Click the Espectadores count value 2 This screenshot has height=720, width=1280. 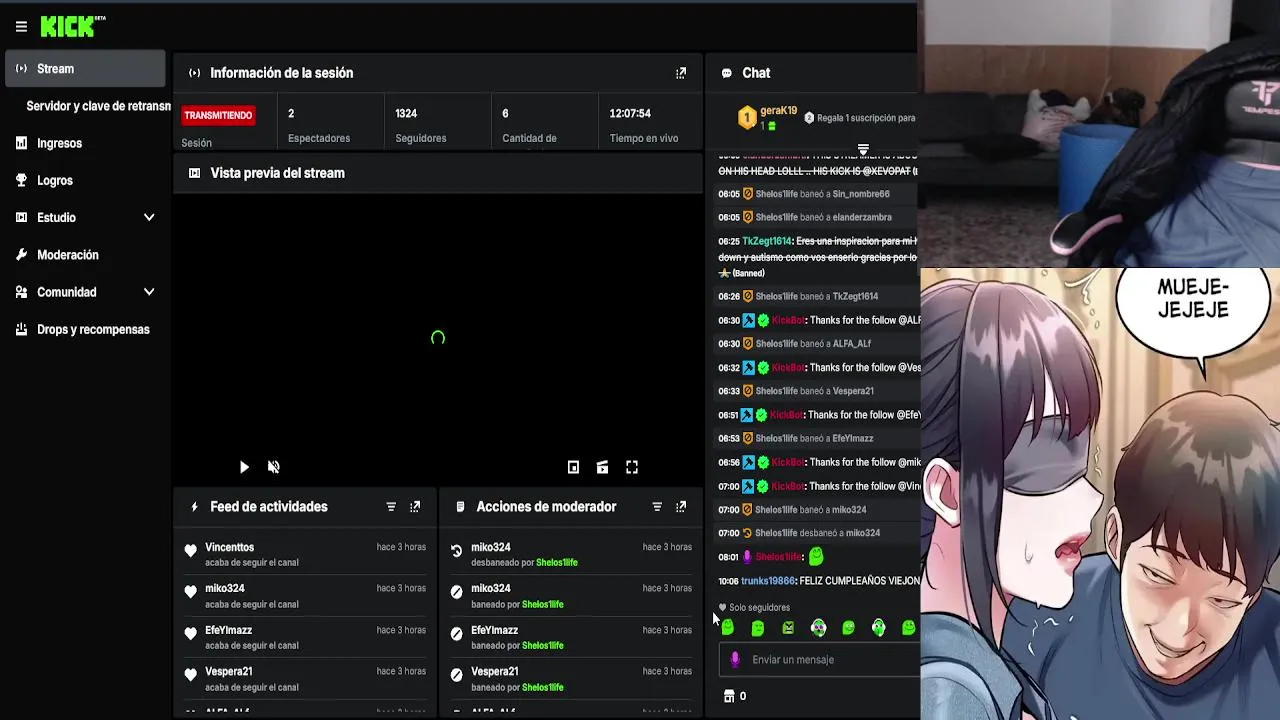click(291, 114)
